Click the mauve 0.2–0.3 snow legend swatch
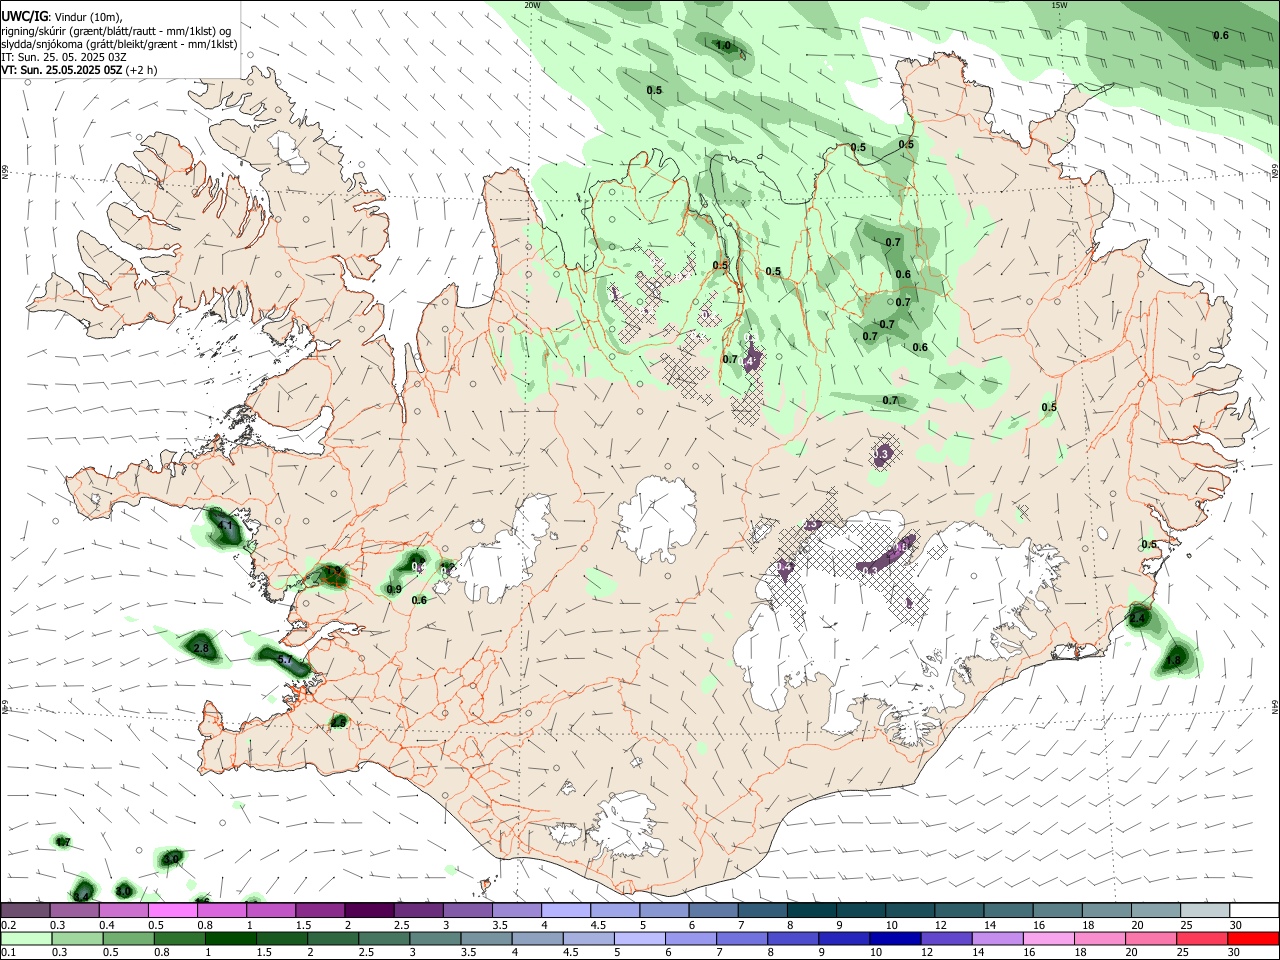Screen dimensions: 1280x960 (25, 910)
